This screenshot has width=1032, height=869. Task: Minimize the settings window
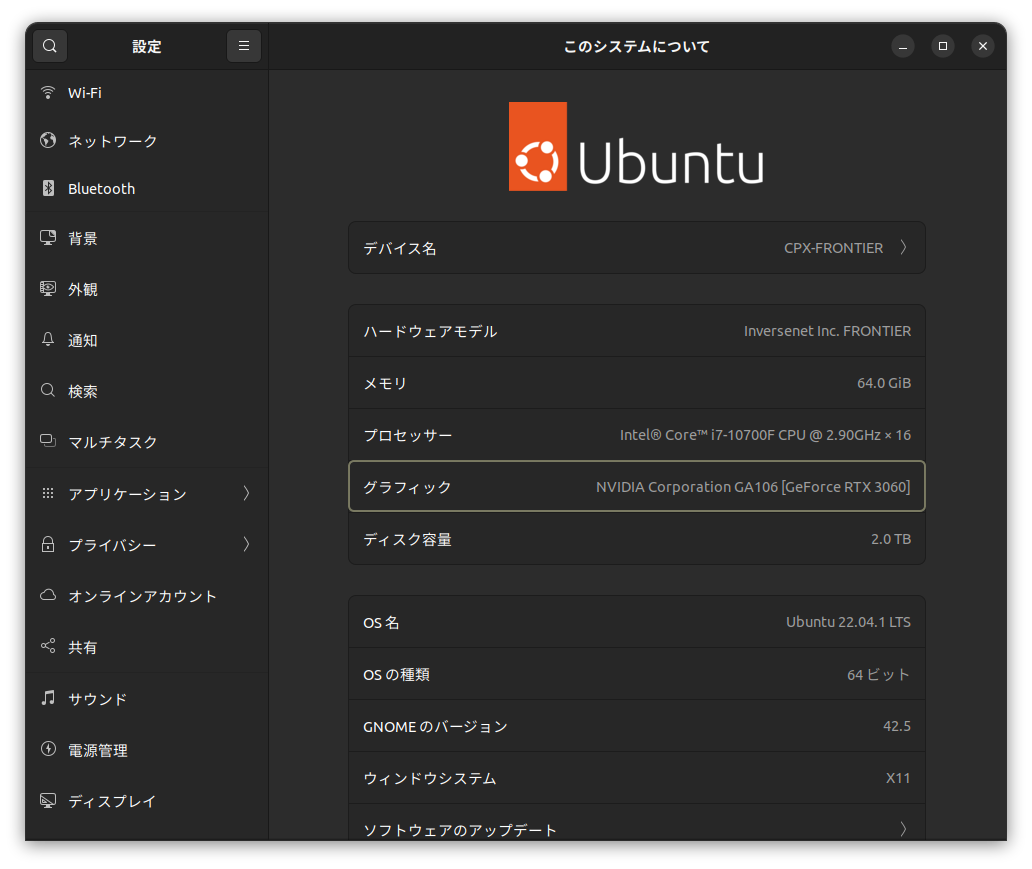(x=902, y=46)
